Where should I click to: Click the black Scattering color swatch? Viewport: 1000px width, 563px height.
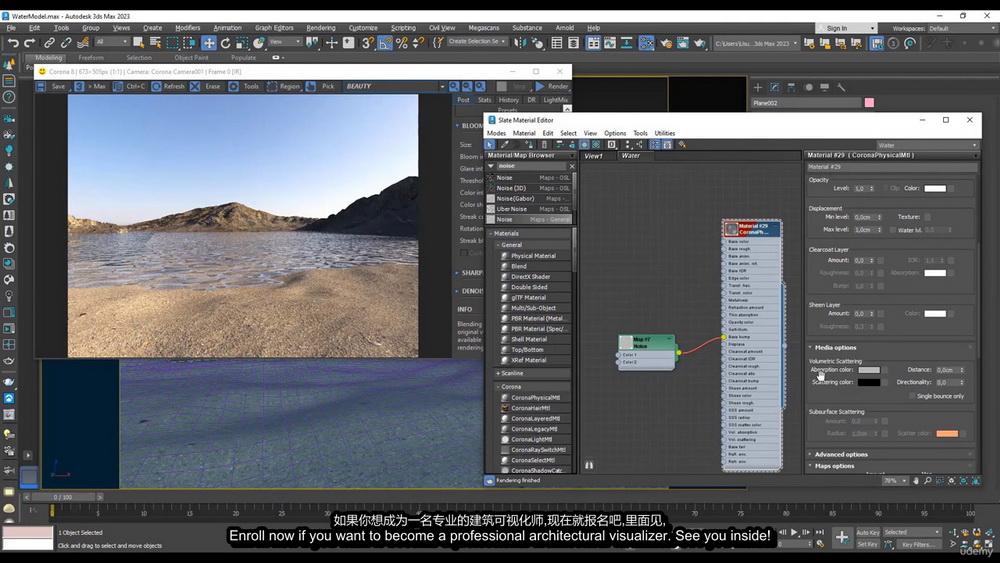pos(869,383)
